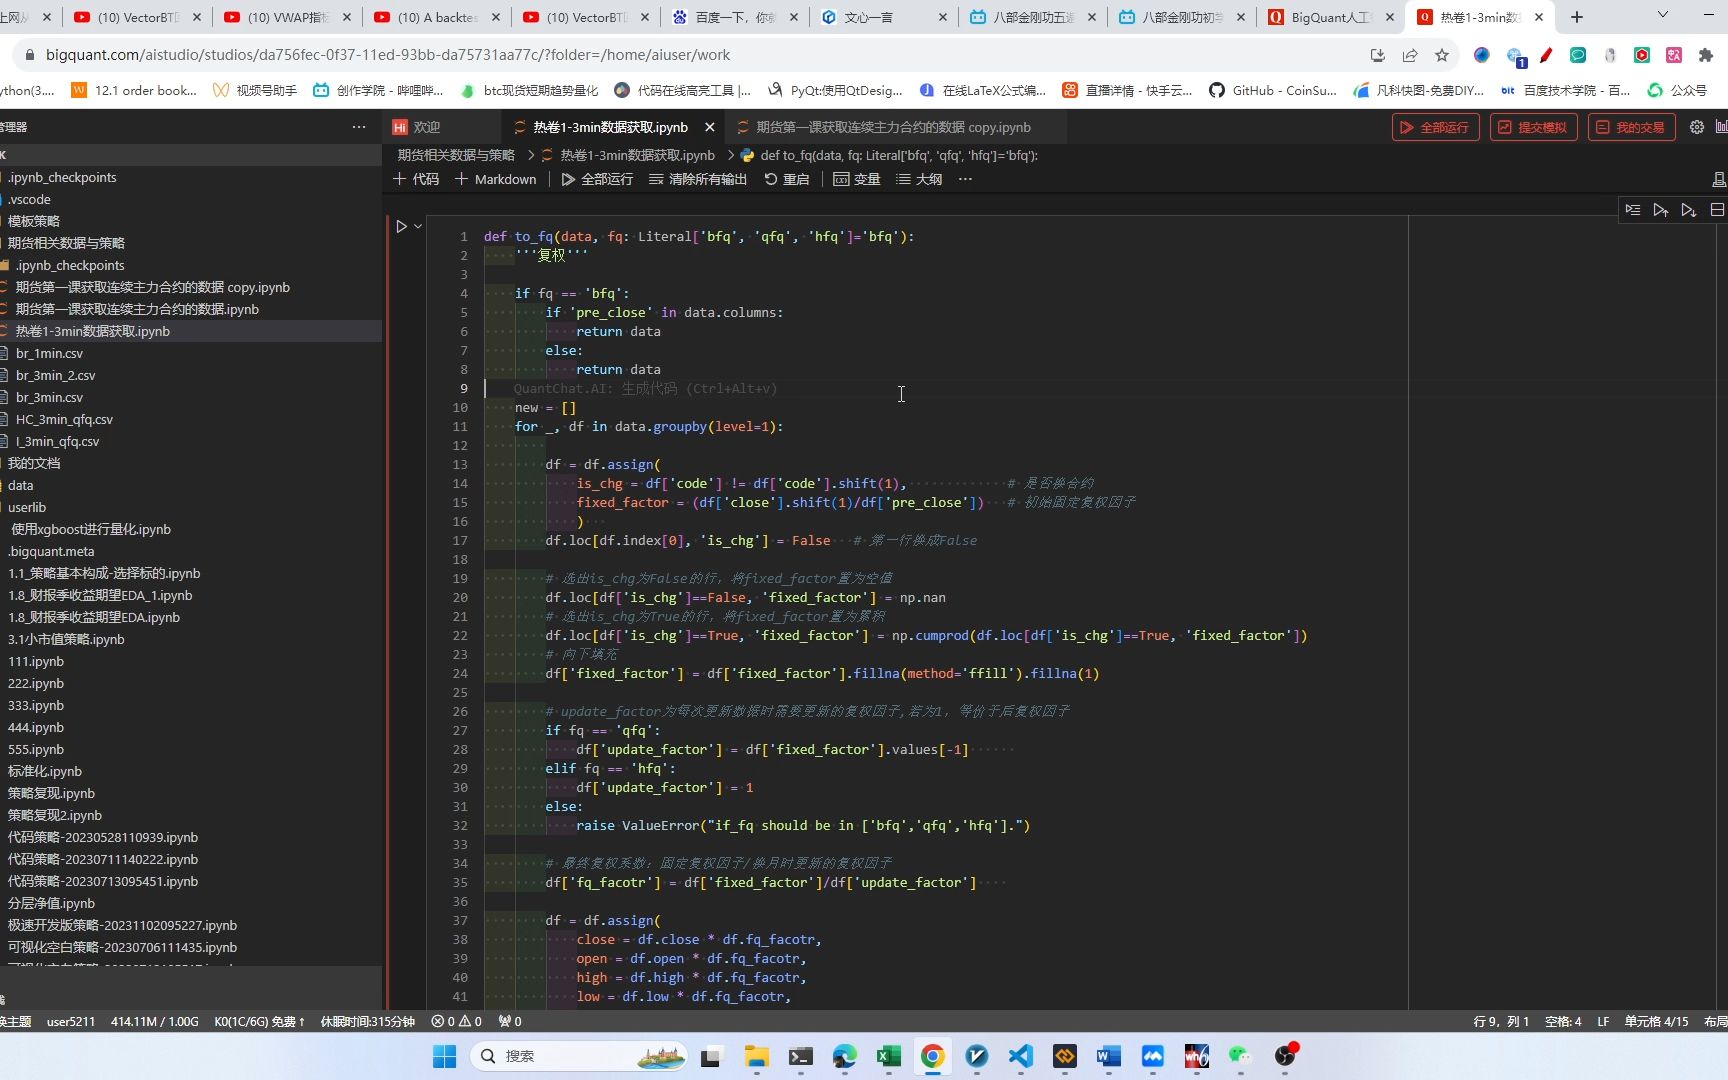
Task: Open 3.1小市值策略.ipynb
Action: 190,639
